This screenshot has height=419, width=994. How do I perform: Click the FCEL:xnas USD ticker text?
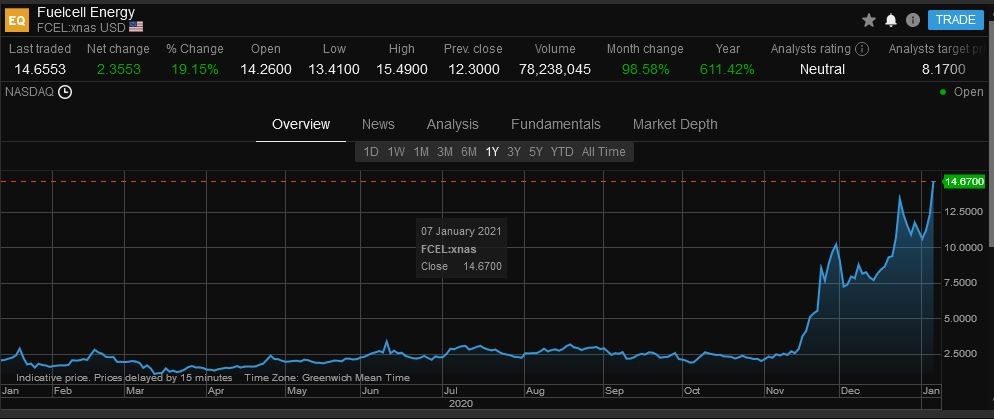(82, 27)
